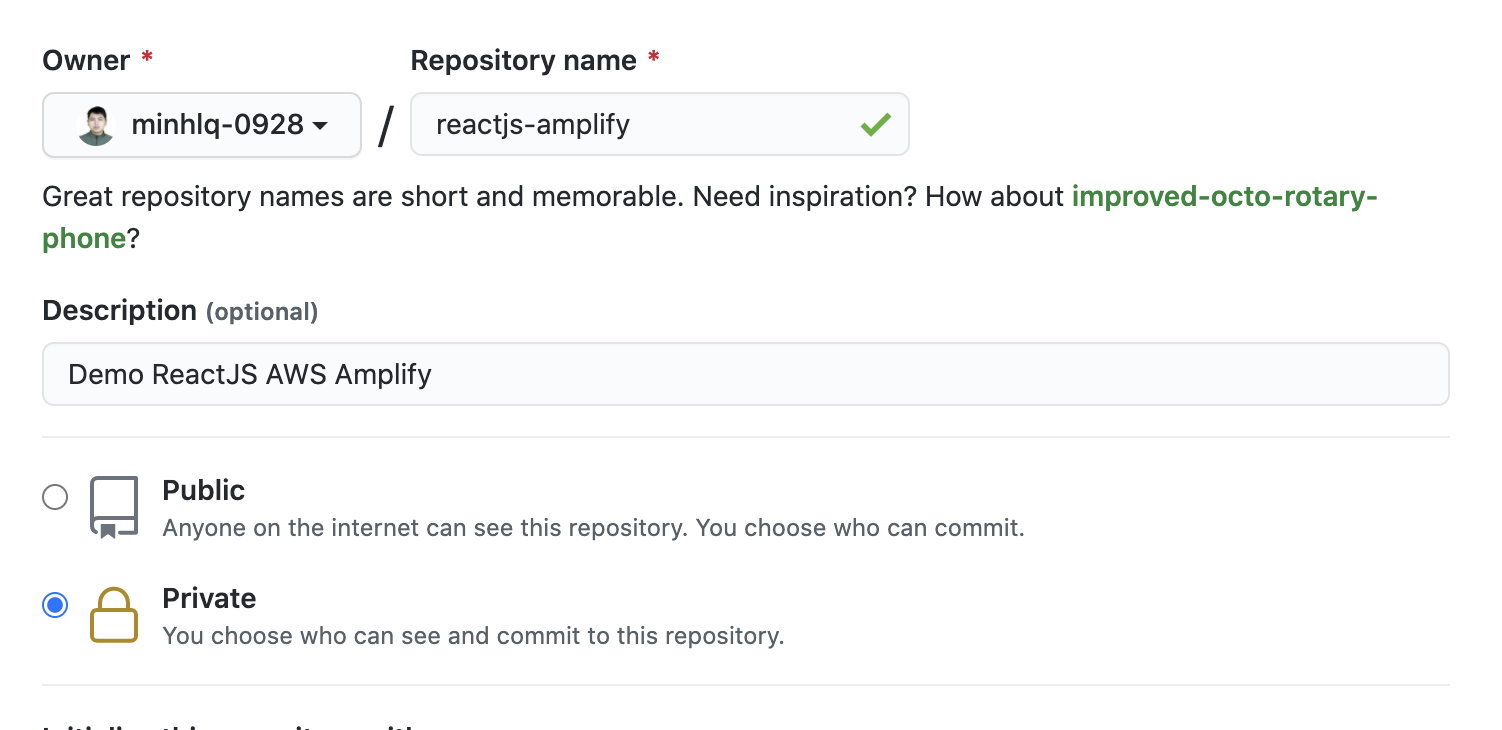Click inside the Demo ReactJS AWS Amplify description field
The width and height of the screenshot is (1502, 730).
(x=745, y=373)
